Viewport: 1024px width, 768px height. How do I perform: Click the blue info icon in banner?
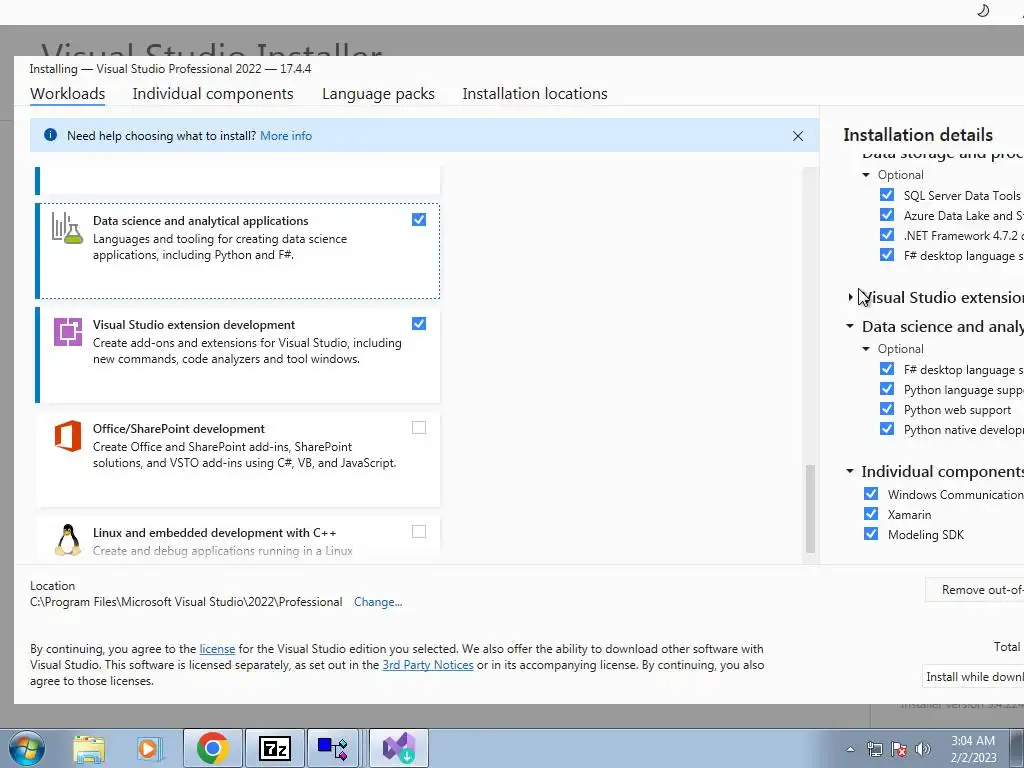click(x=50, y=135)
